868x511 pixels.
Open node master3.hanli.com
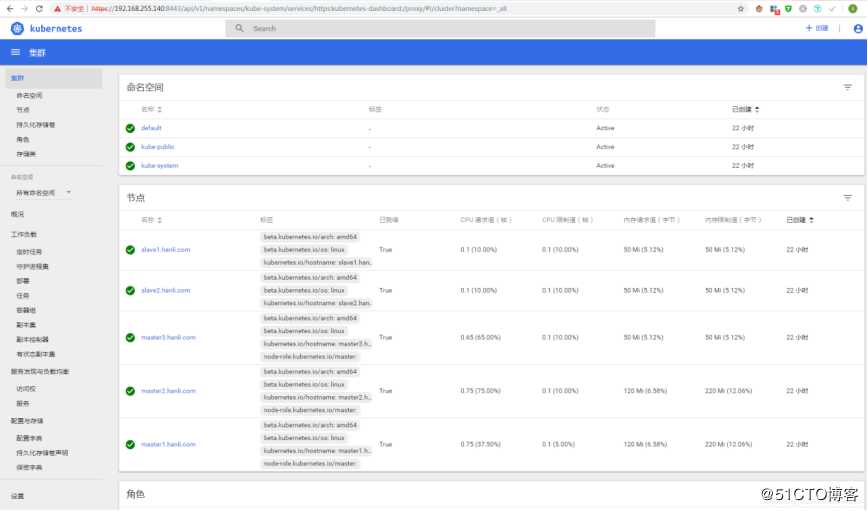click(x=168, y=337)
